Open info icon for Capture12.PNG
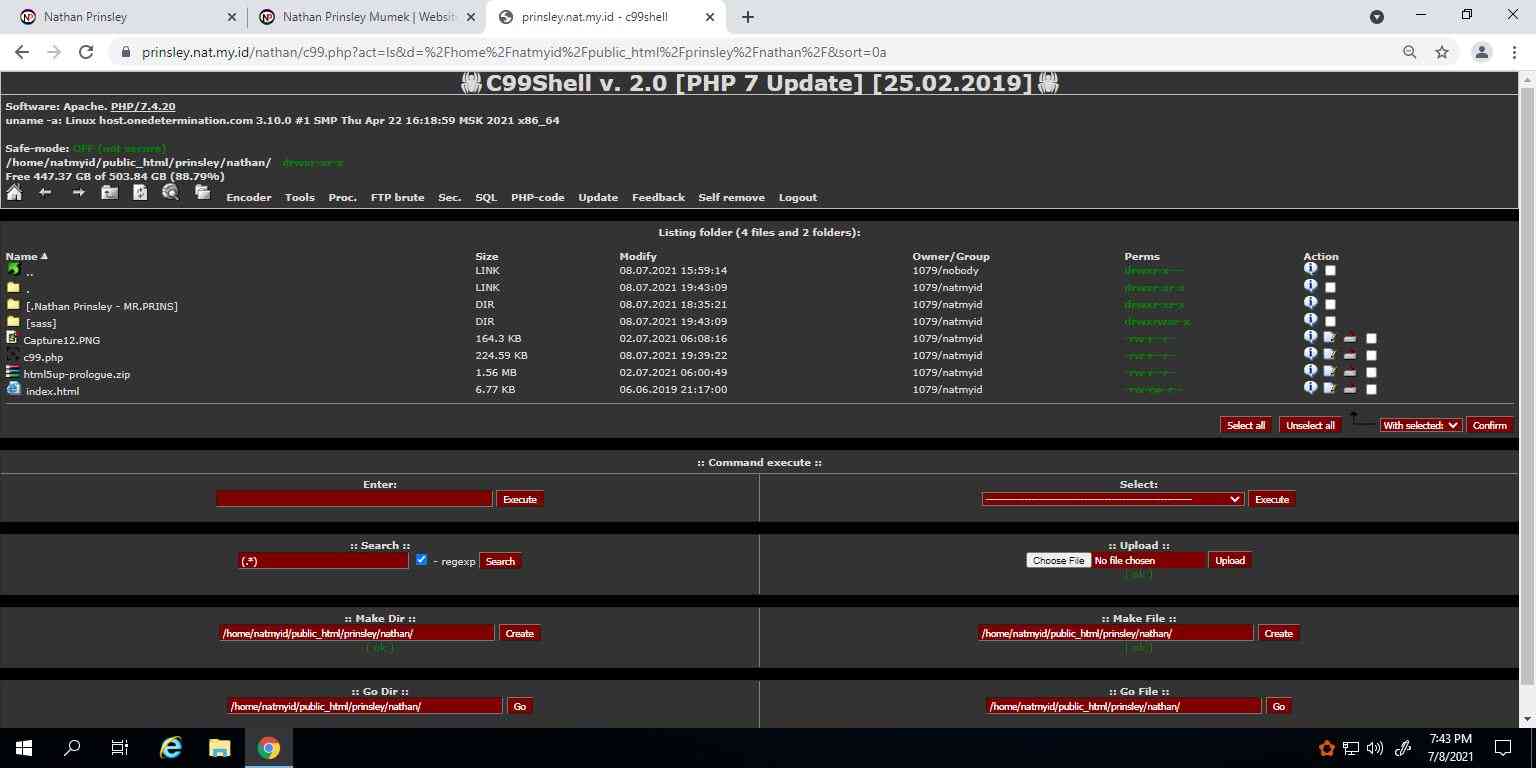The height and width of the screenshot is (768, 1536). coord(1310,337)
